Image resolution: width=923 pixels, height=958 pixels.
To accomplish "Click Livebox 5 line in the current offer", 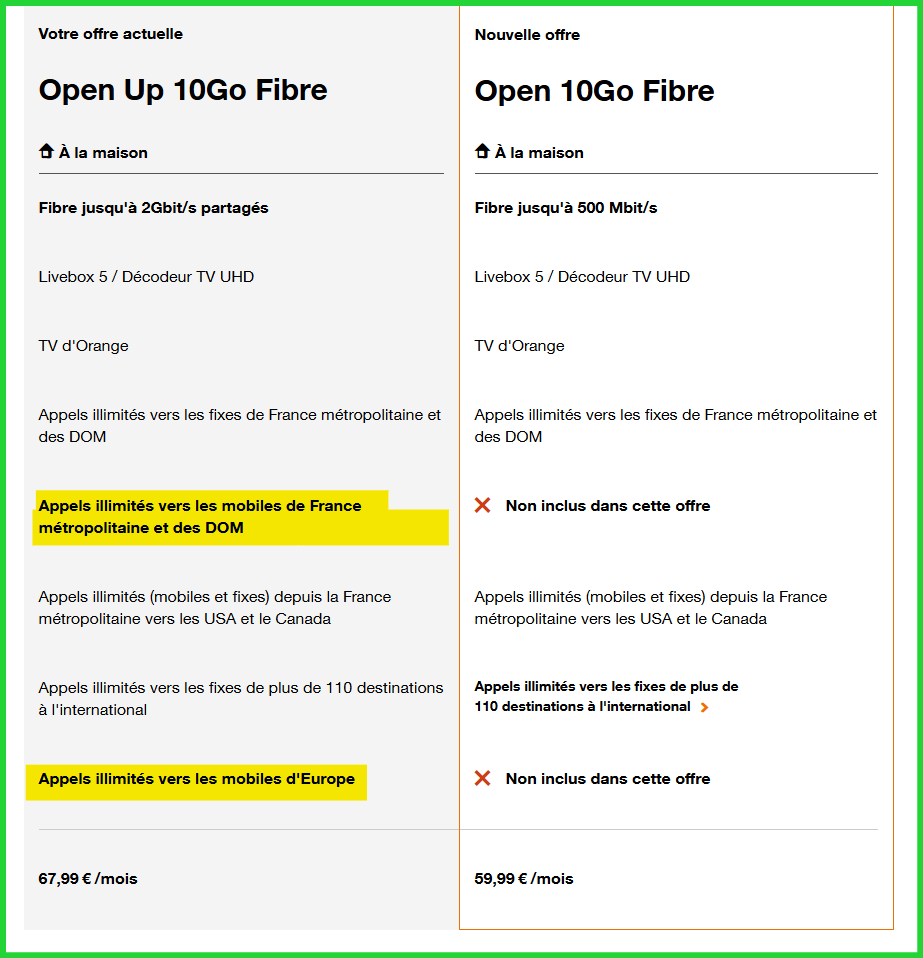I will click(146, 277).
